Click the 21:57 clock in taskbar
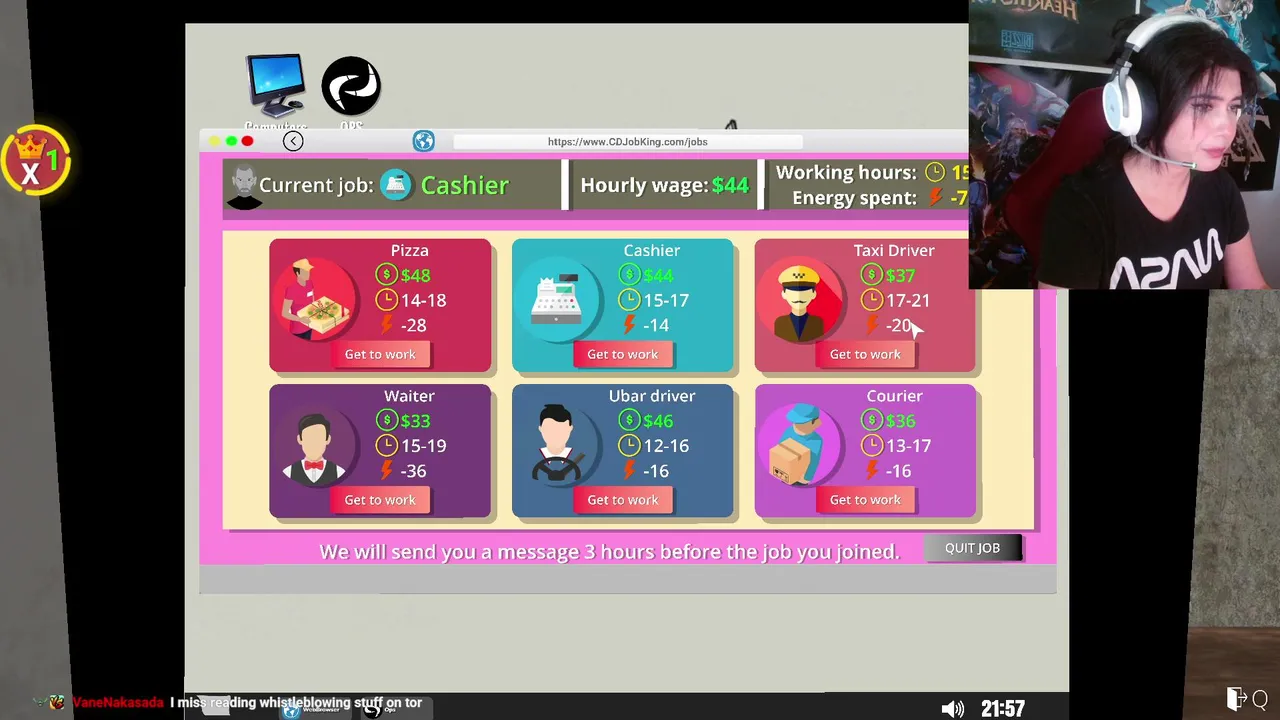Viewport: 1280px width, 720px height. (1003, 709)
